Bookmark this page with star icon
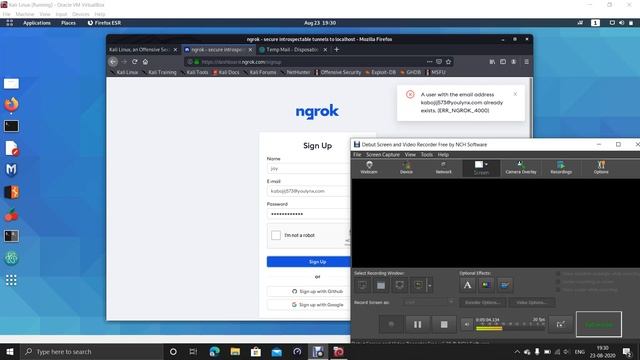The height and width of the screenshot is (360, 640). [449, 62]
